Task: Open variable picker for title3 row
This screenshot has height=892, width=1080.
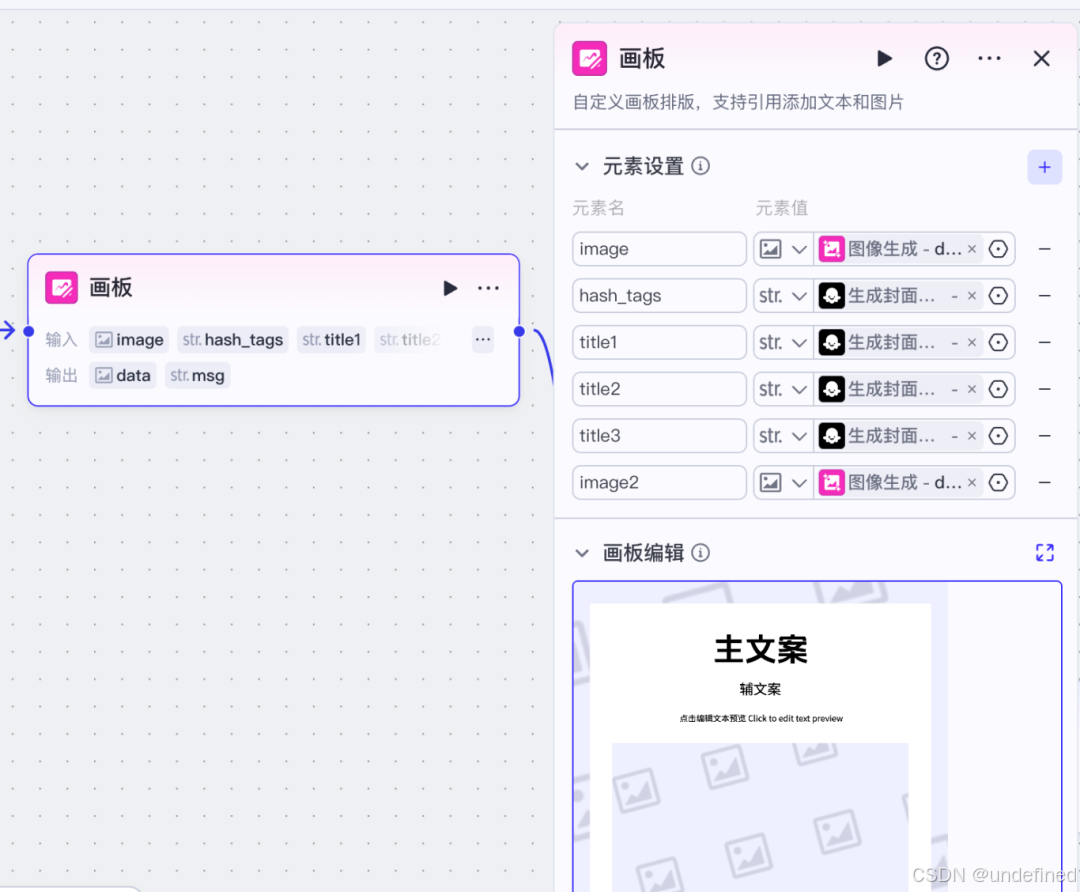Action: [998, 436]
